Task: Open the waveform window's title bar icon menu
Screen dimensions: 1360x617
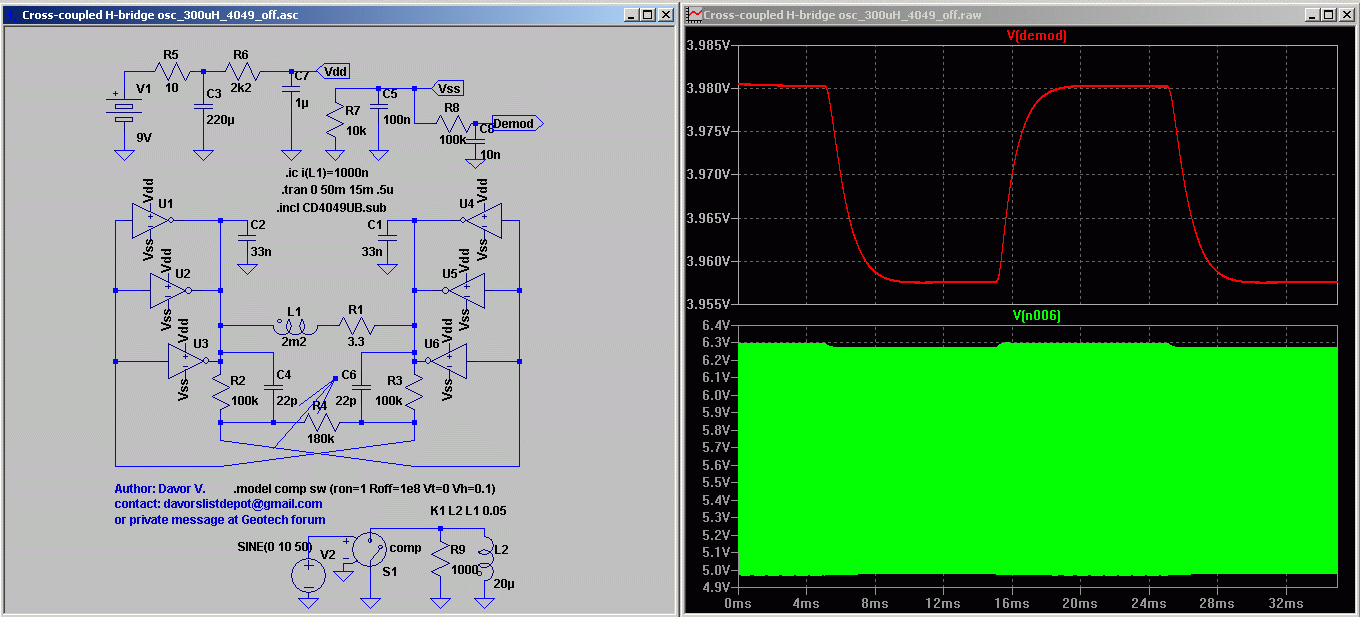Action: (x=694, y=15)
